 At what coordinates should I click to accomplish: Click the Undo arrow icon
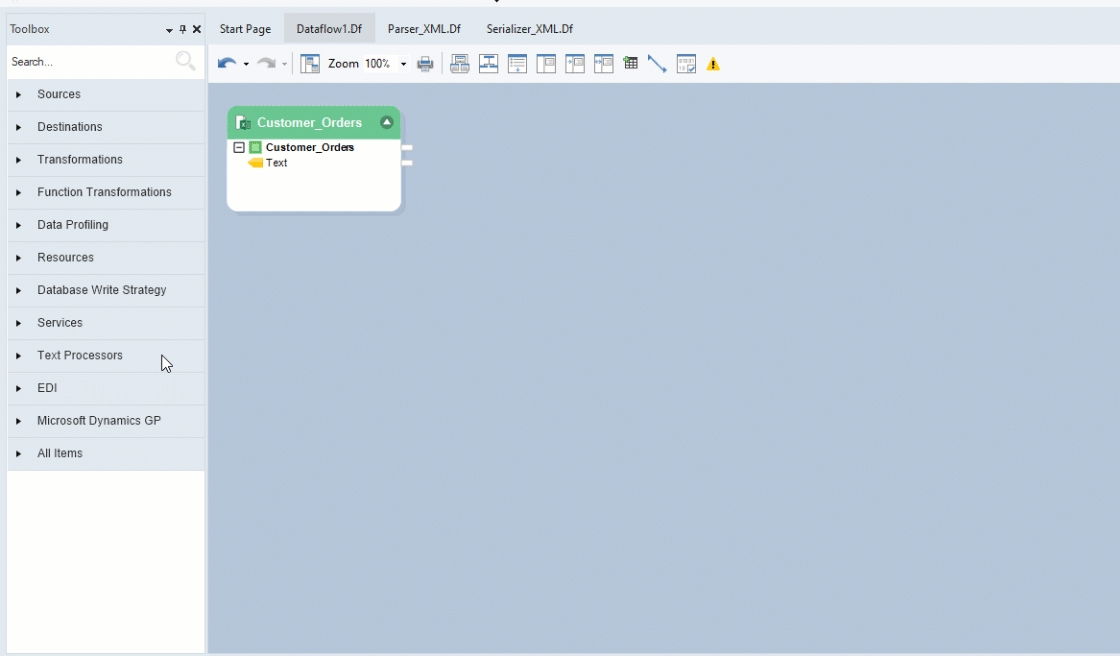coord(227,64)
